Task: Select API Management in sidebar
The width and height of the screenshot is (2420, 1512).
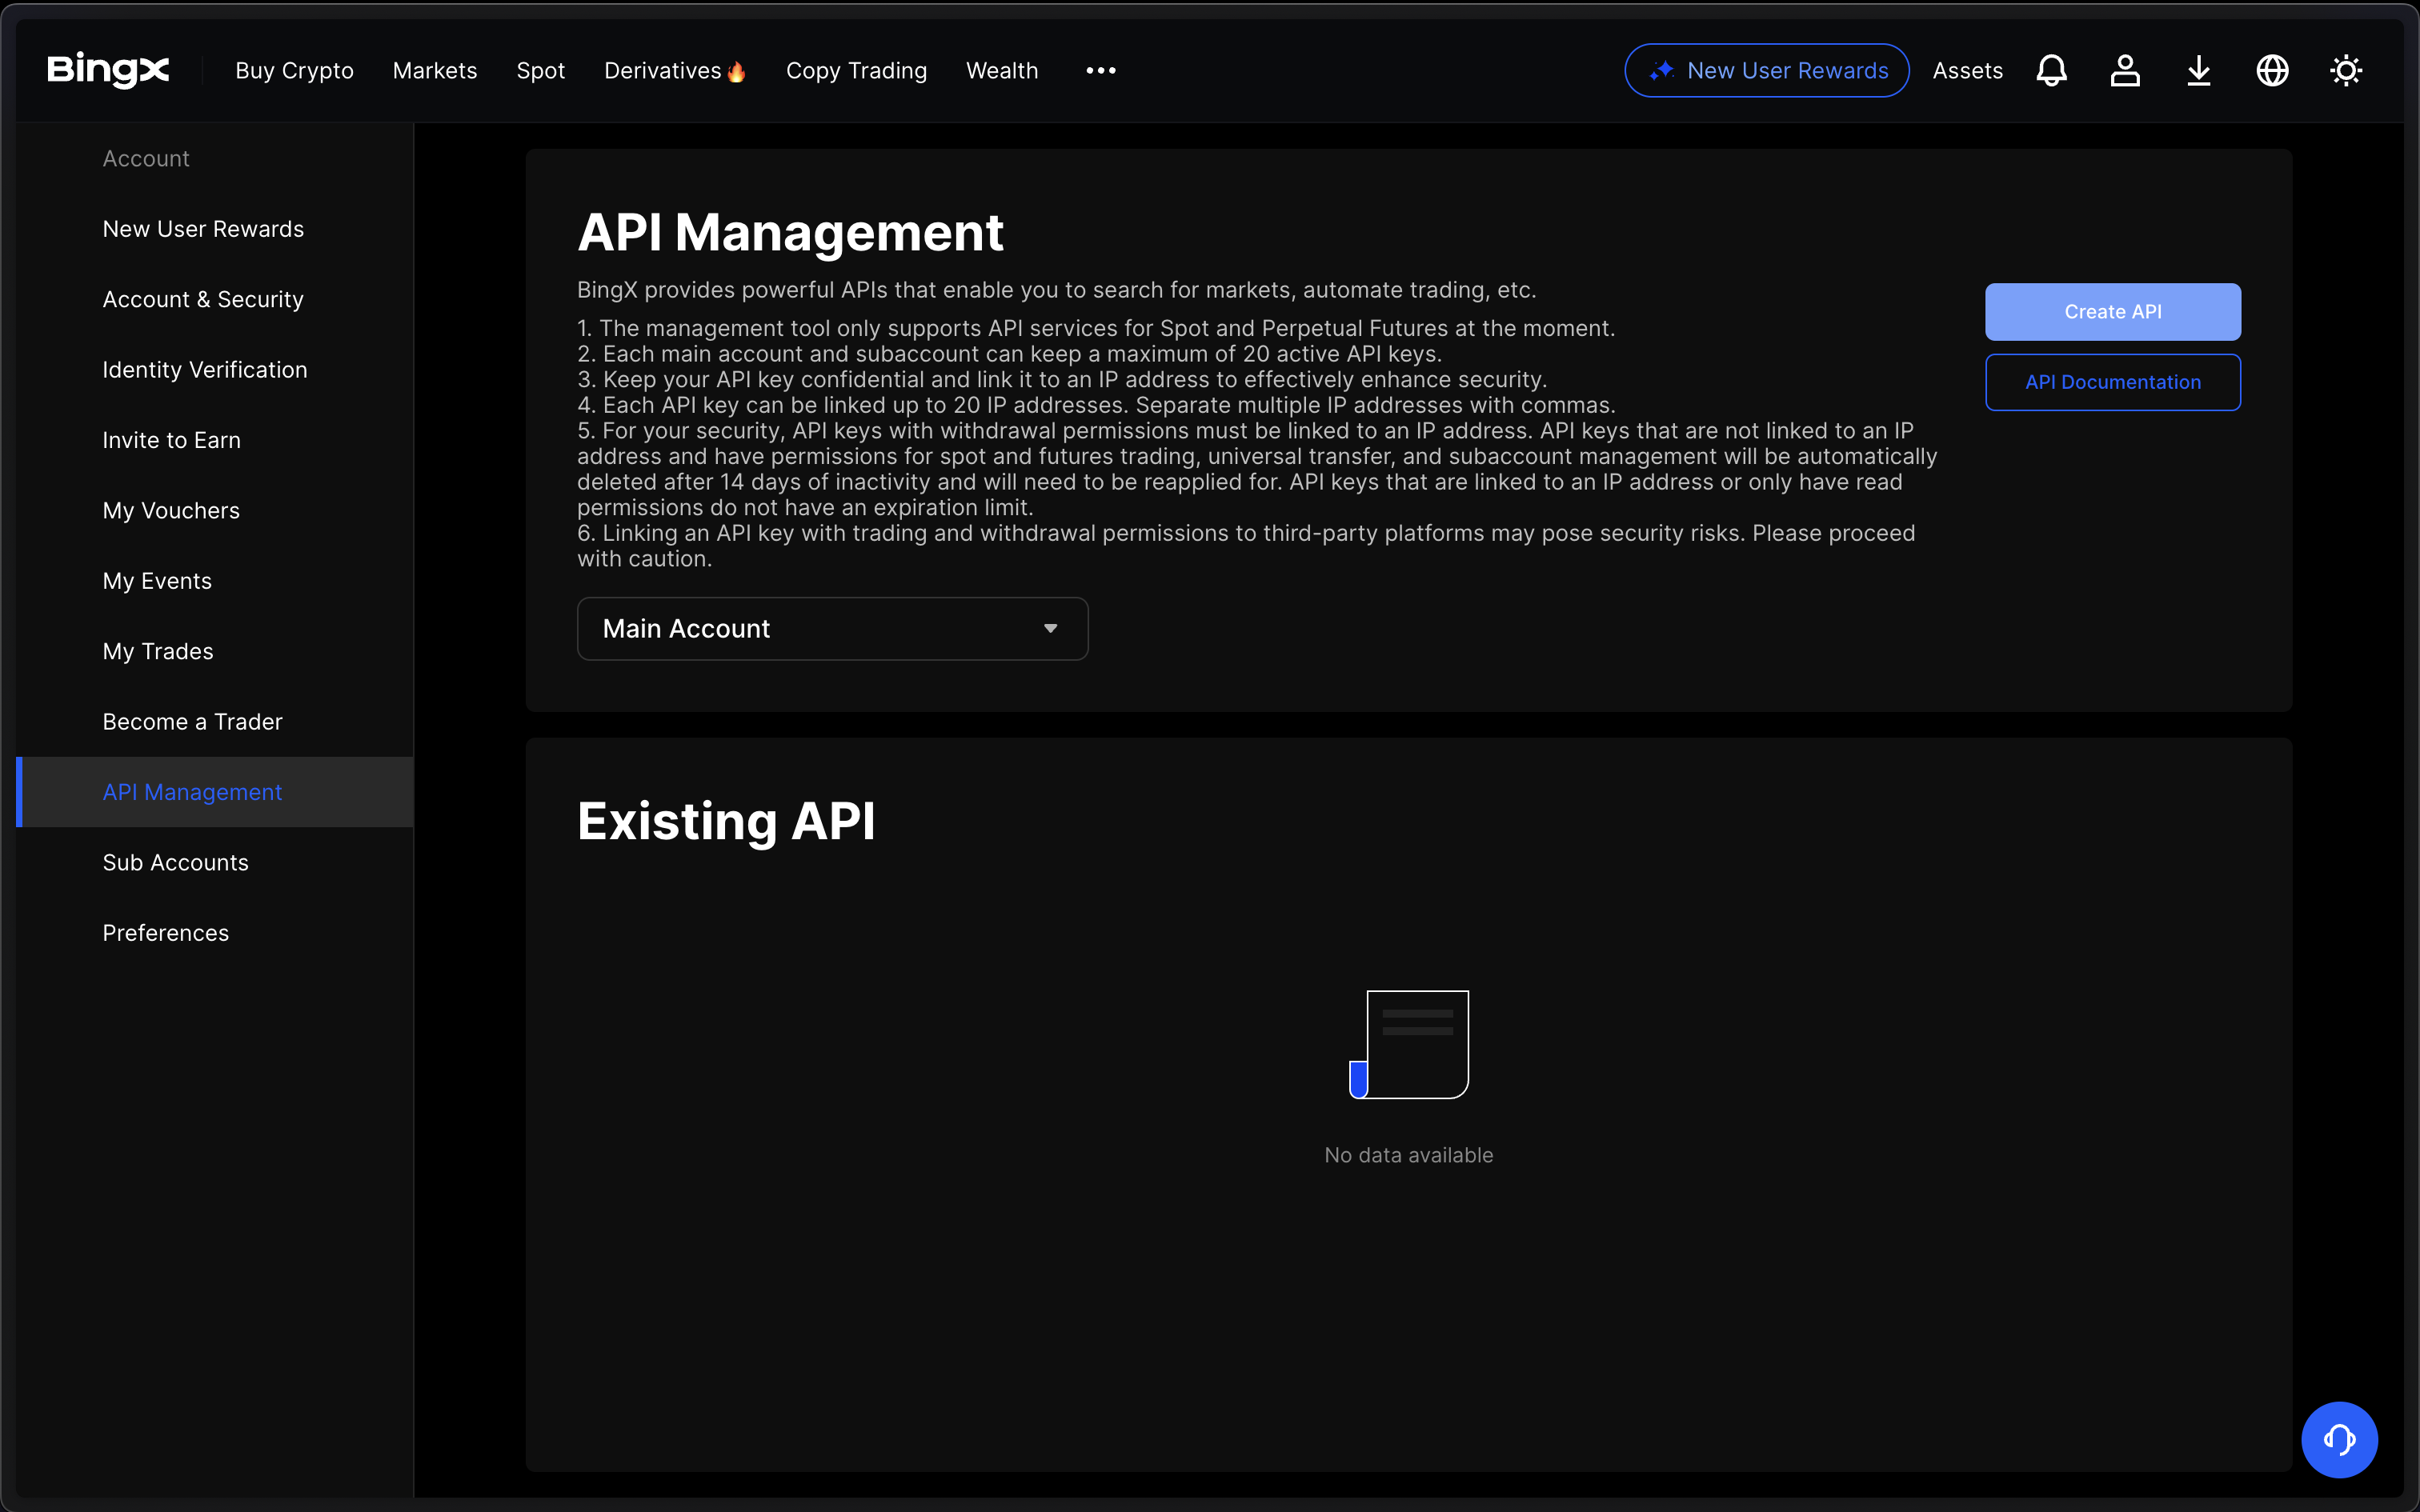Action: point(215,792)
